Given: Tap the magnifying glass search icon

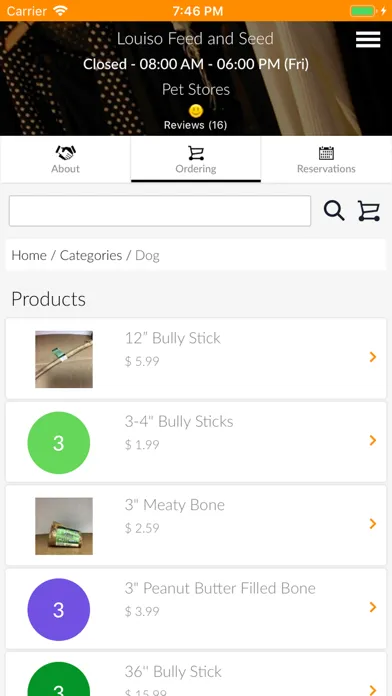Looking at the screenshot, I should pos(334,210).
